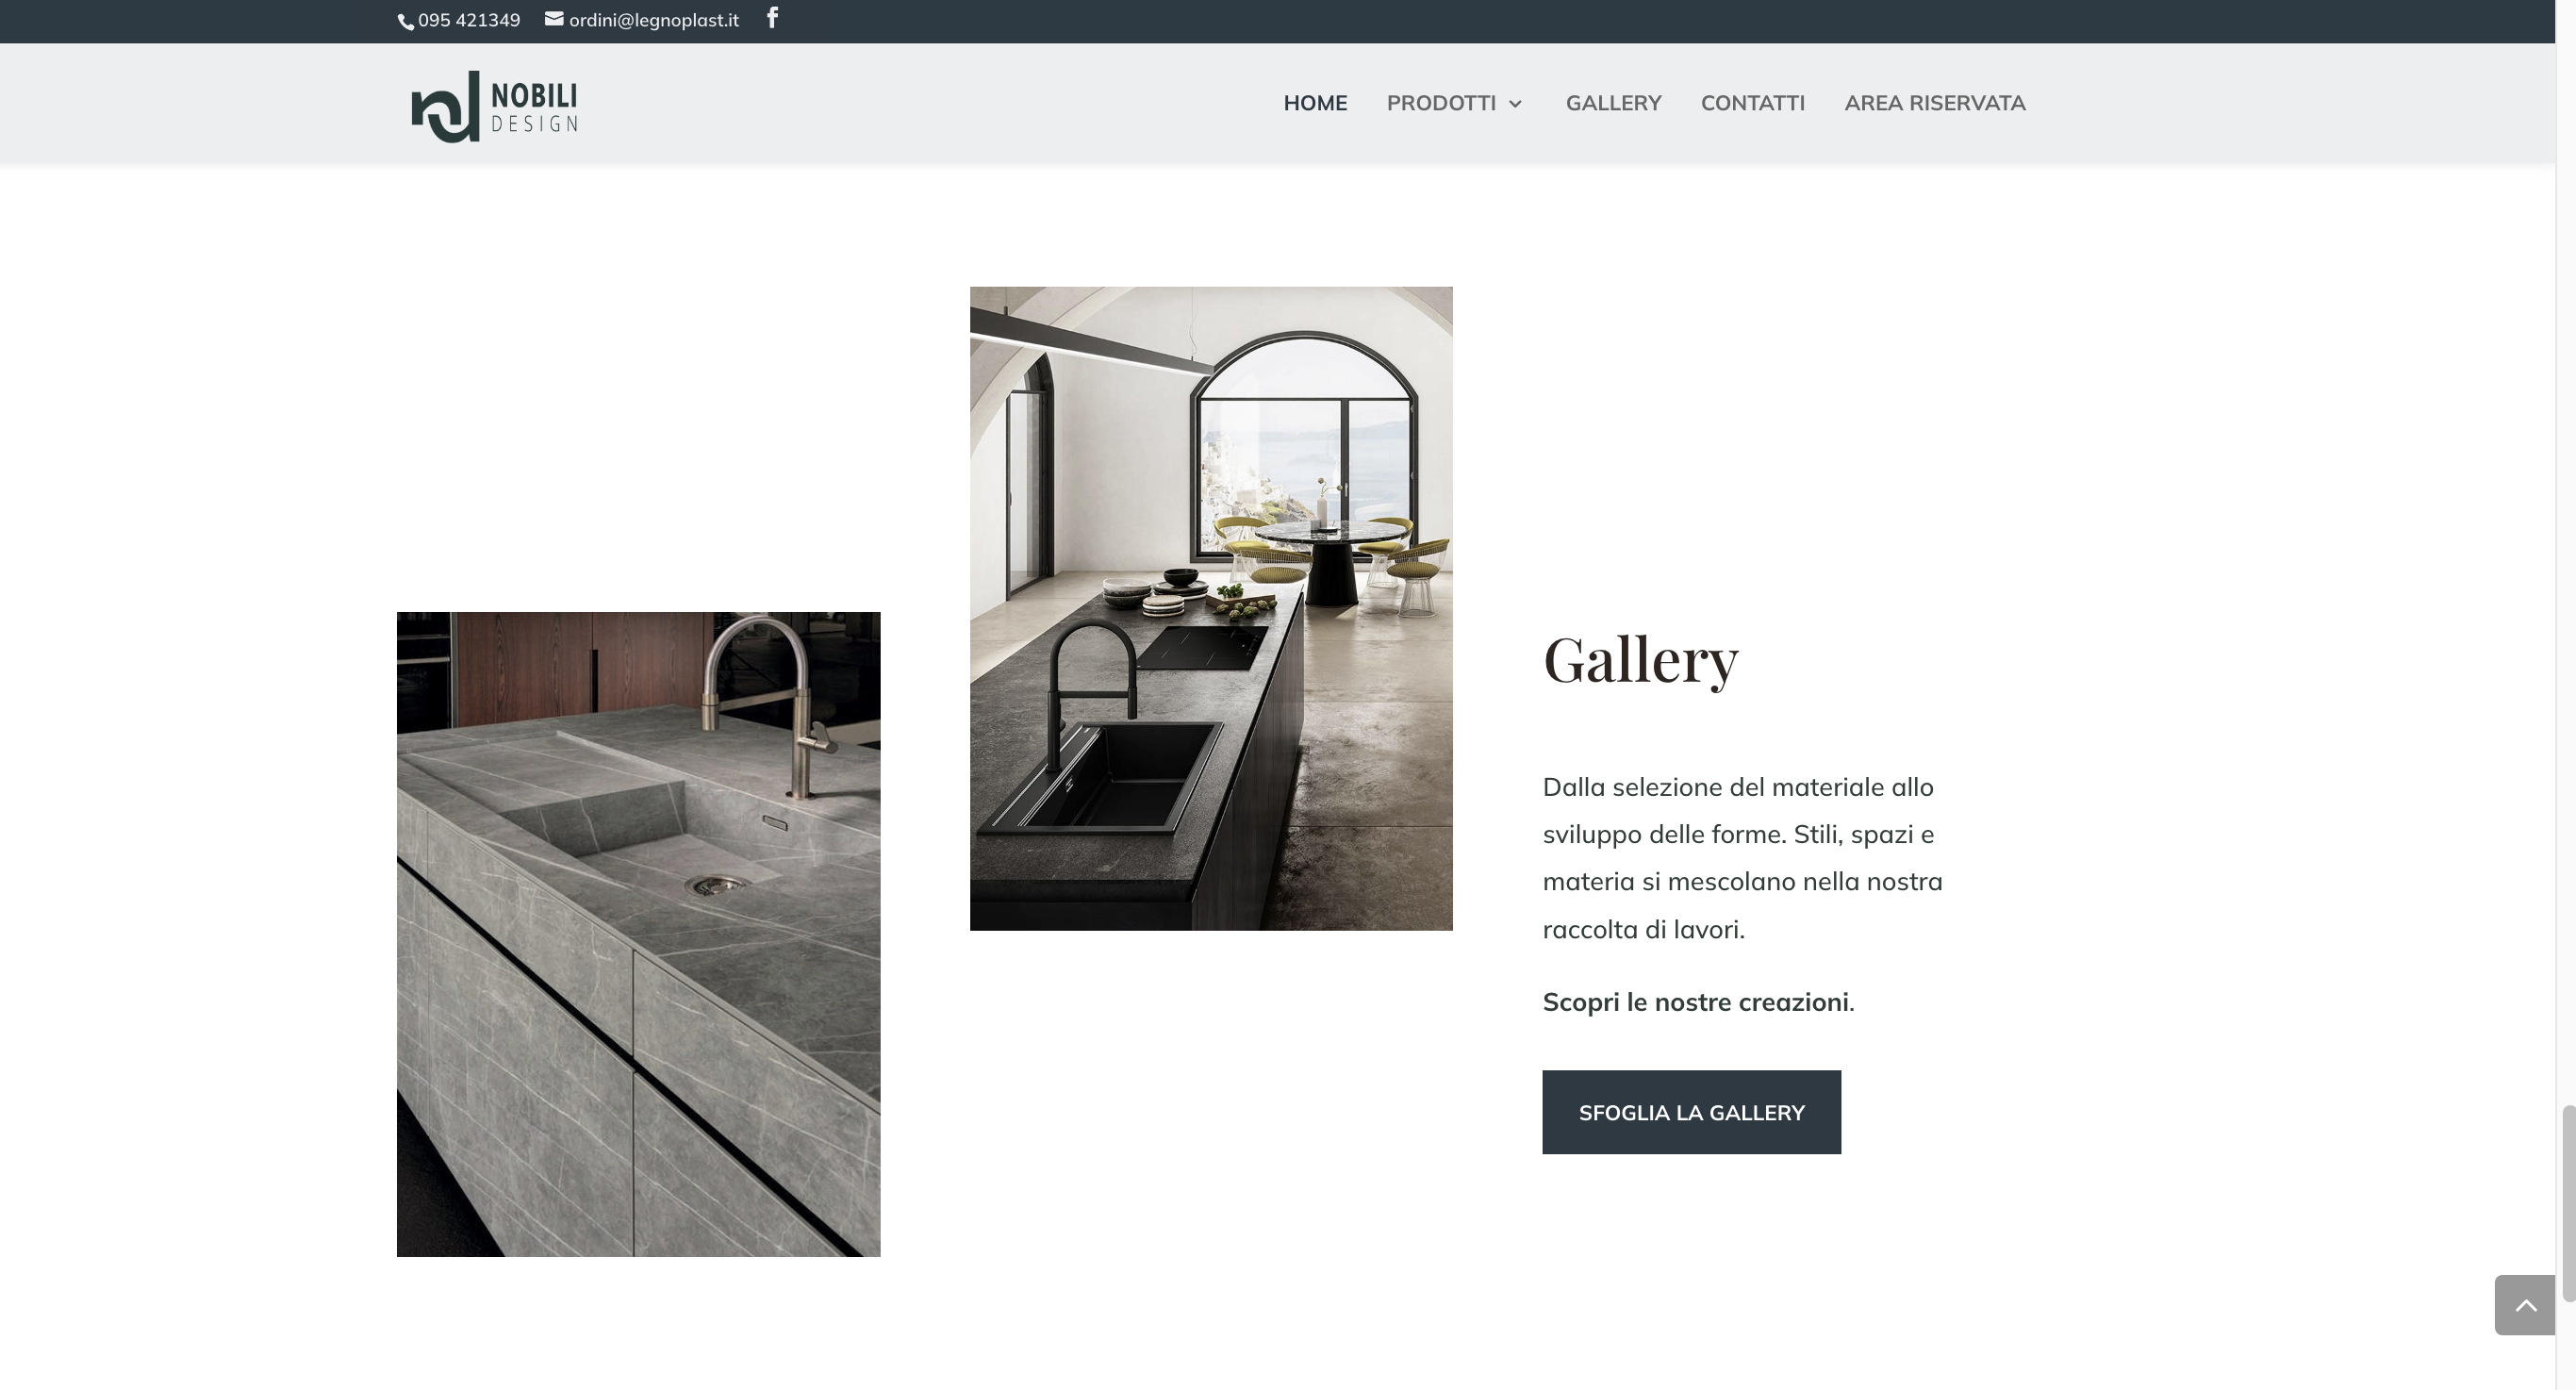2576x1390 pixels.
Task: Click the scroll-to-top arrow button
Action: tap(2524, 1304)
